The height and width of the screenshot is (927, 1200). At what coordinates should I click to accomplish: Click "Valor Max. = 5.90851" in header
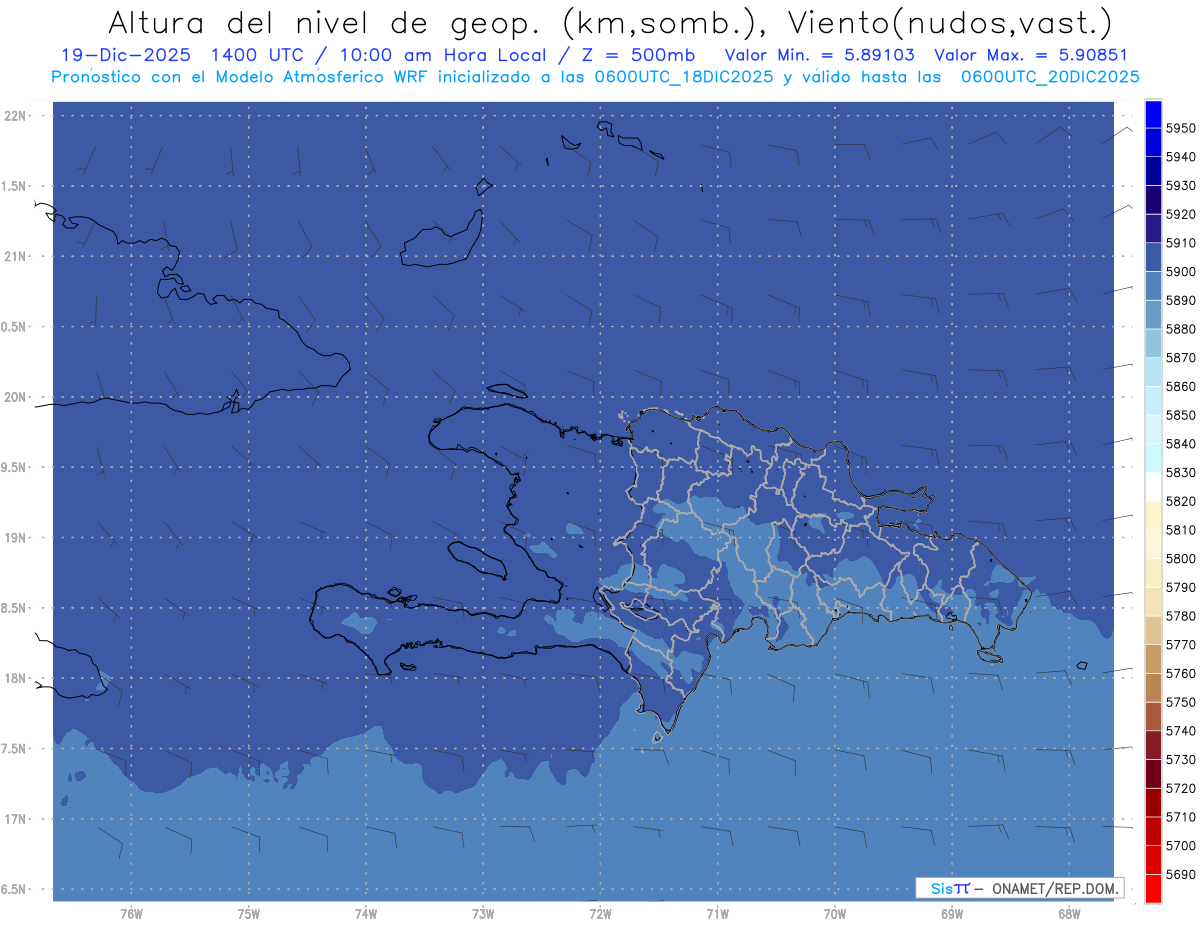[x=1030, y=55]
